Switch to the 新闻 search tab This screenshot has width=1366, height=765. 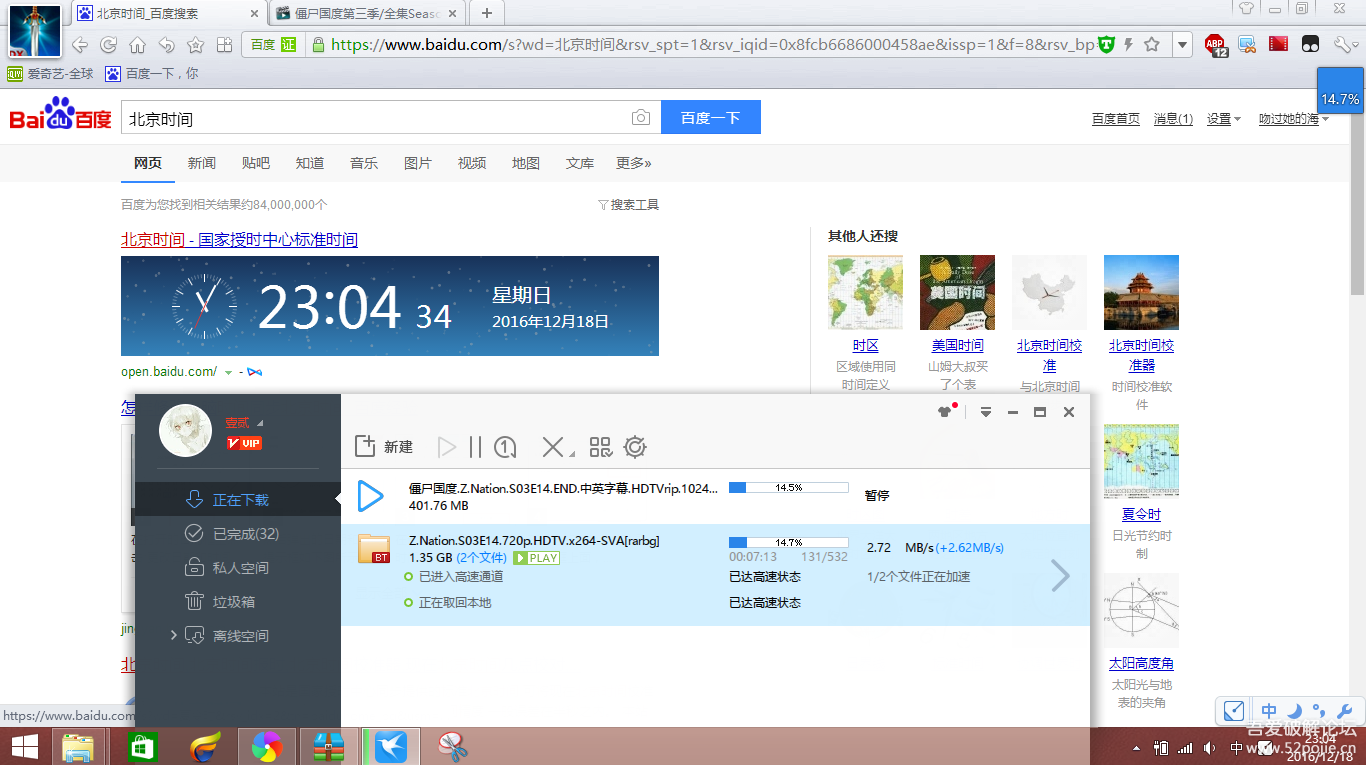[x=201, y=163]
